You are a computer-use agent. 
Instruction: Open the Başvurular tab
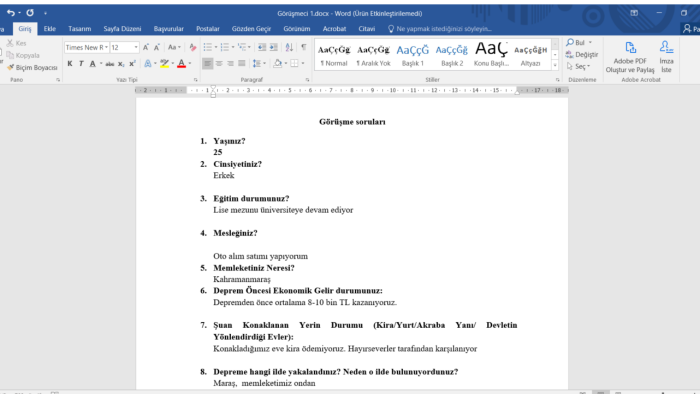click(169, 29)
